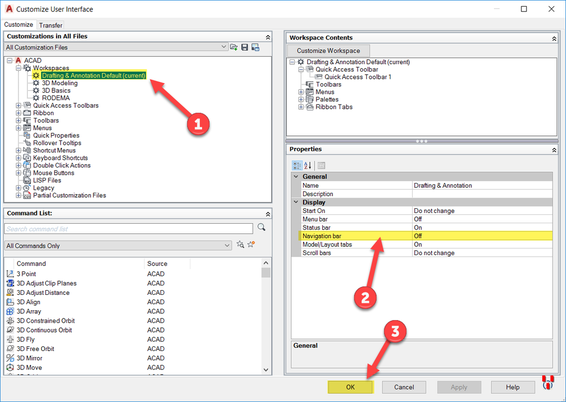
Task: Click the save all customization files icon
Action: pos(245,47)
